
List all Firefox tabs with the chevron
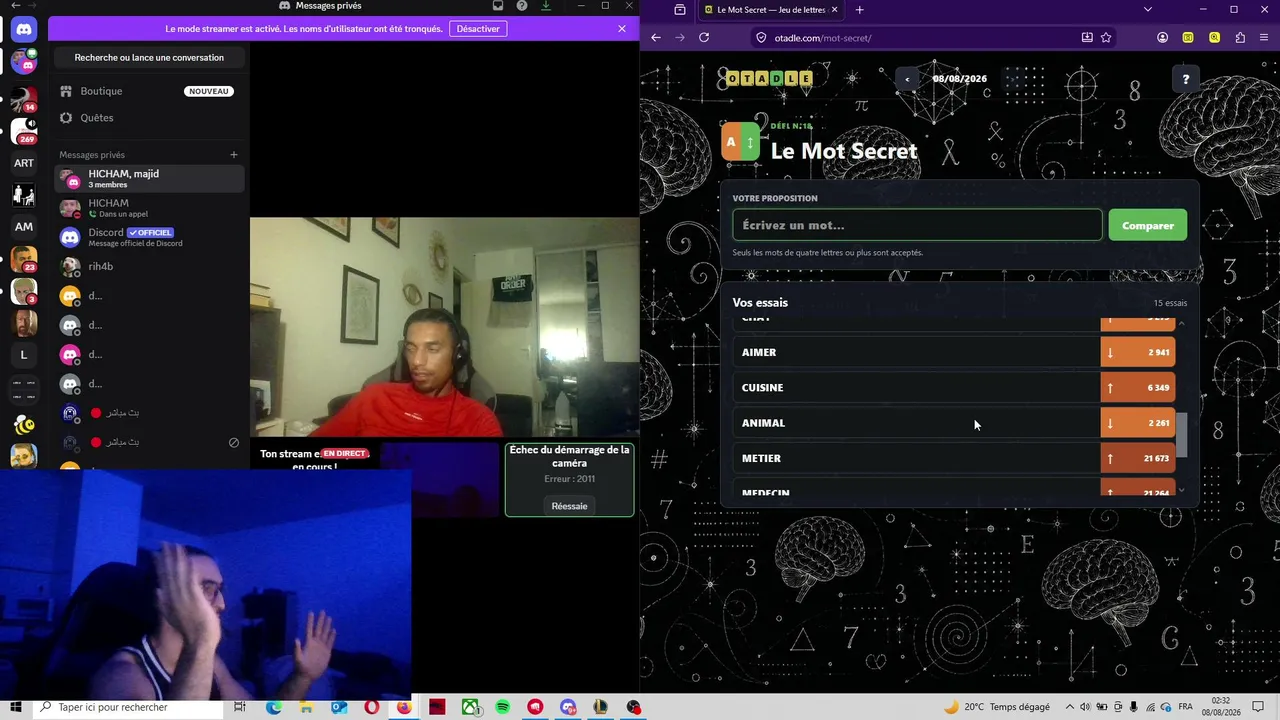[1148, 10]
